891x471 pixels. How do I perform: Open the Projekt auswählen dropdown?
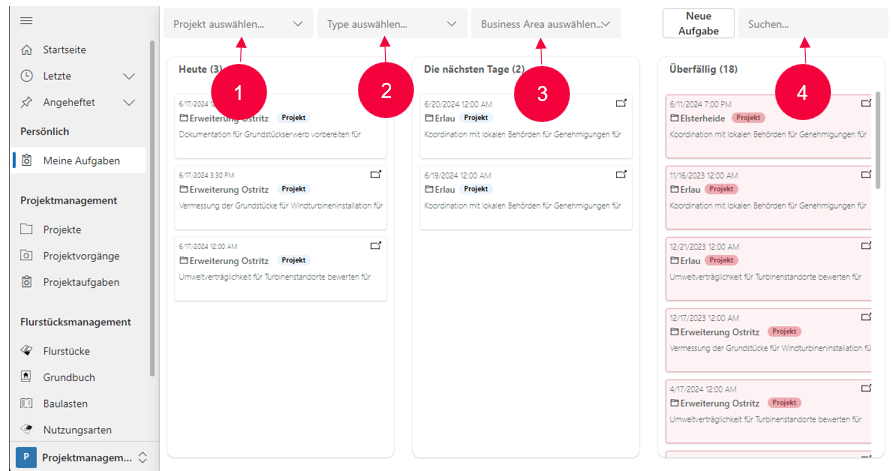[x=237, y=24]
